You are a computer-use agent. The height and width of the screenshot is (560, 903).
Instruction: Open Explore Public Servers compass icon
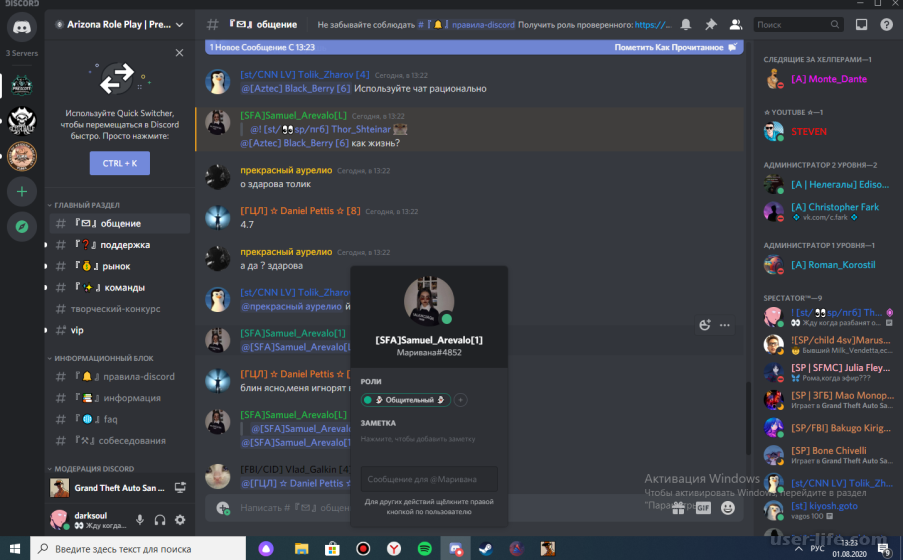point(22,226)
